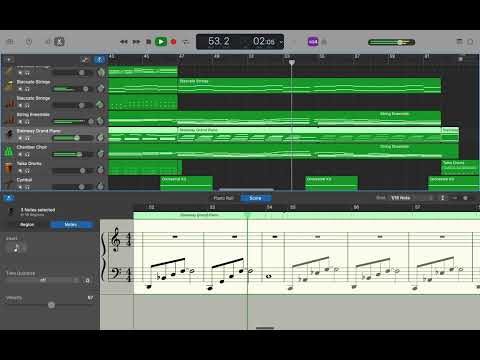This screenshot has height=360, width=480.
Task: Select the Taiko Drums track icon
Action: [x=9, y=168]
